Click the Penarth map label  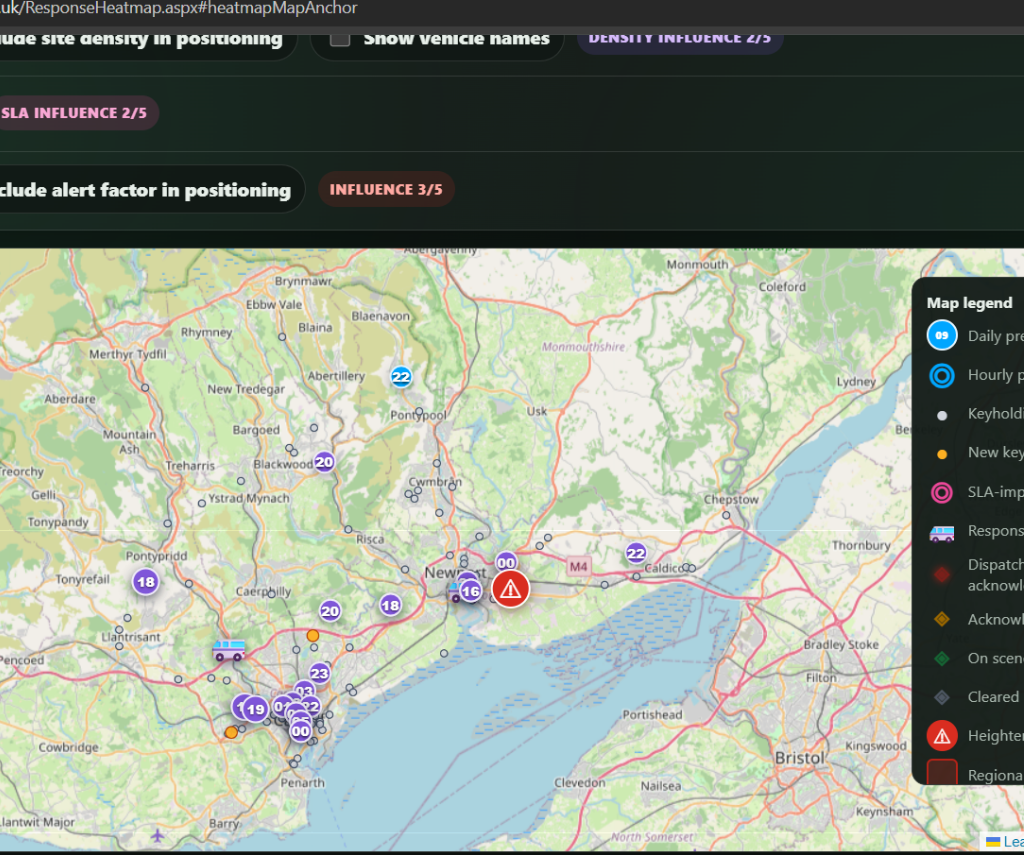pos(302,782)
